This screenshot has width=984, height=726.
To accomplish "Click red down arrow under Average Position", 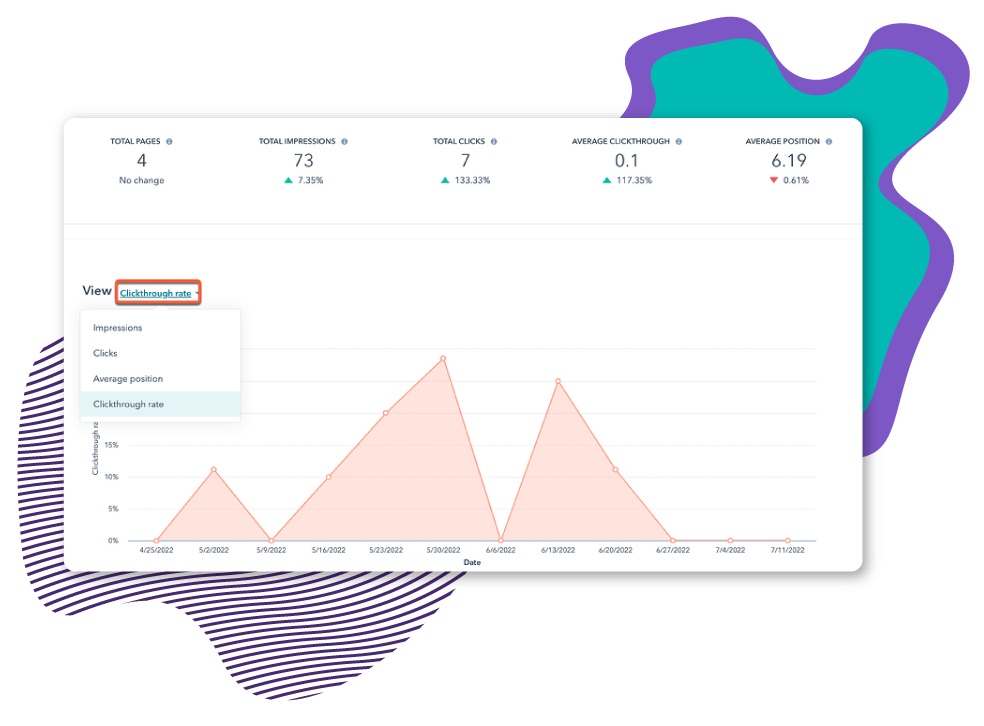I will pyautogui.click(x=773, y=181).
